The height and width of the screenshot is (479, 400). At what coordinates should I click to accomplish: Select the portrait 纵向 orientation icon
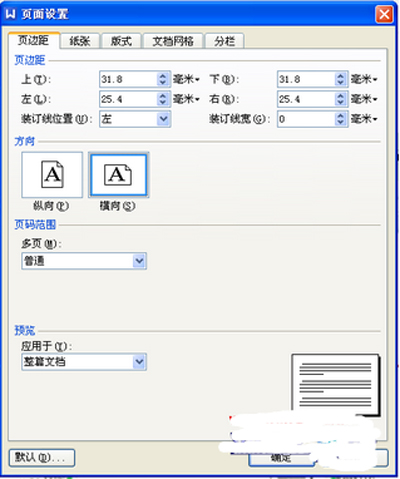point(52,175)
